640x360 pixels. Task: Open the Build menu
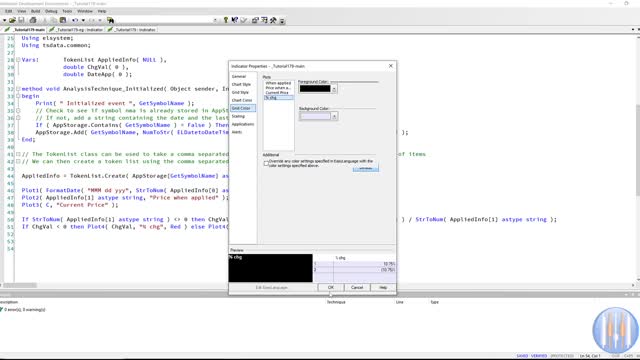coord(36,11)
